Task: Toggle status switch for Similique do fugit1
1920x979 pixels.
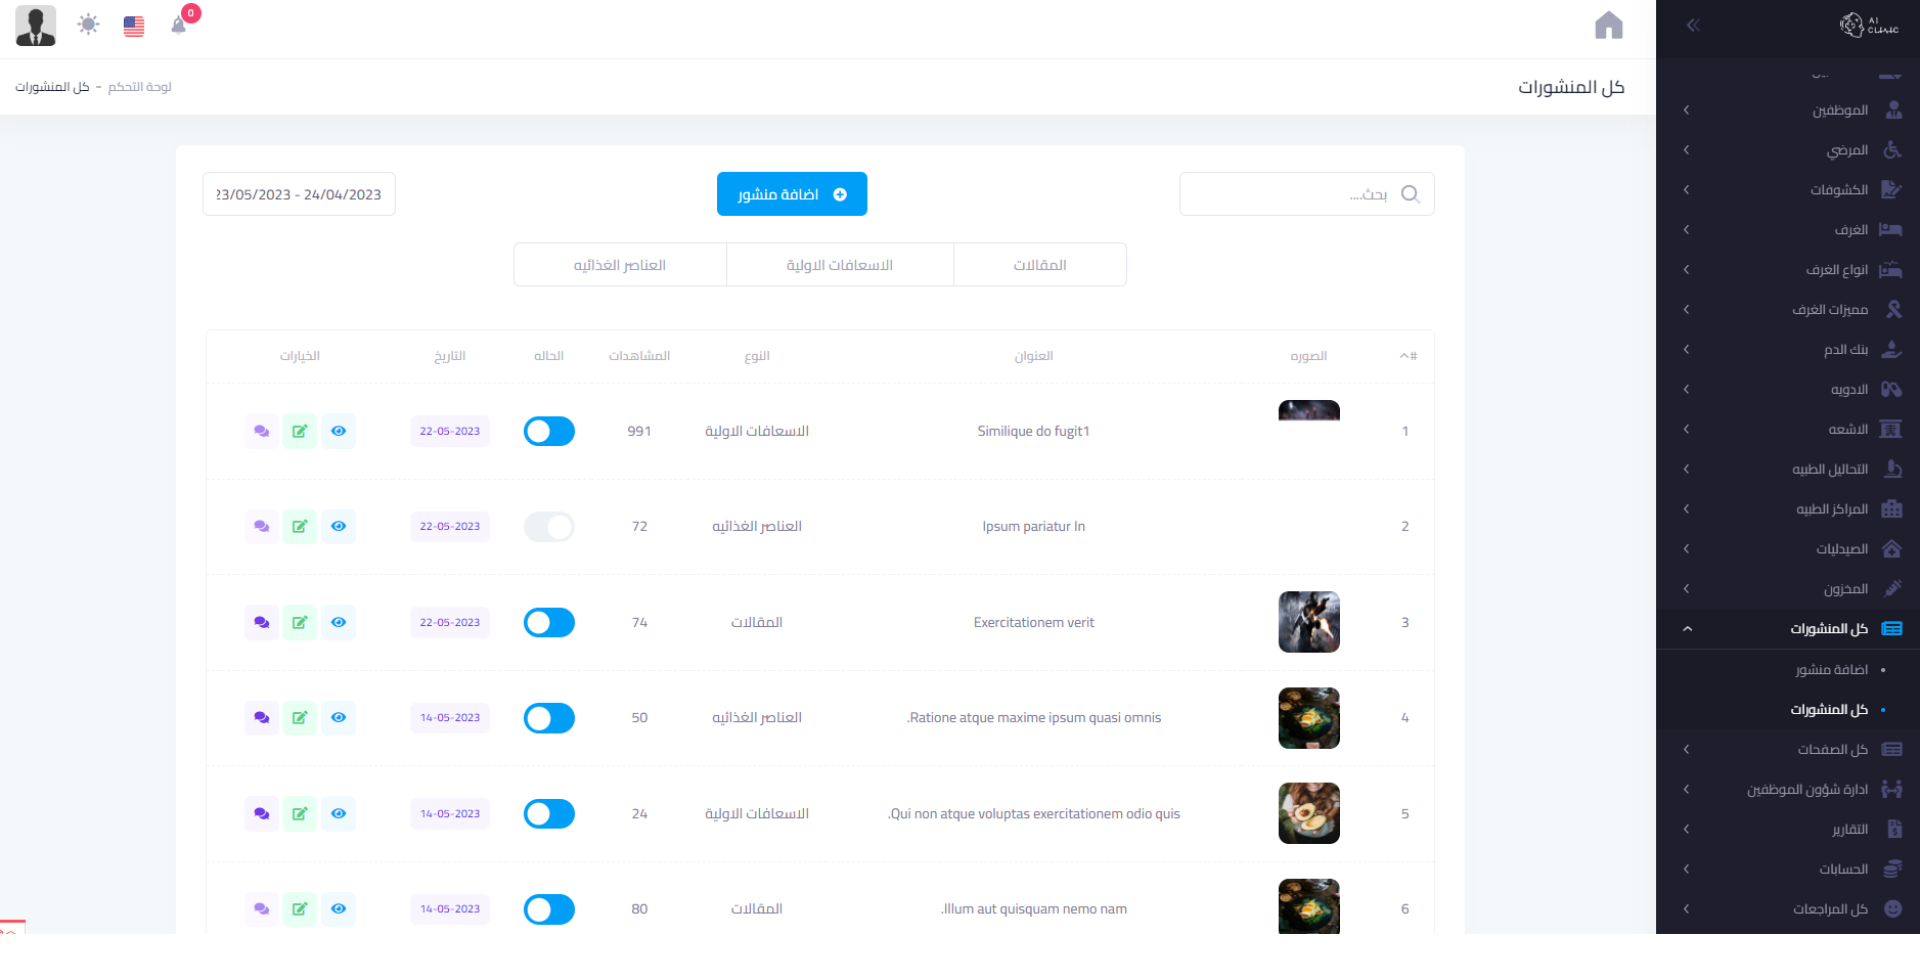Action: coord(549,431)
